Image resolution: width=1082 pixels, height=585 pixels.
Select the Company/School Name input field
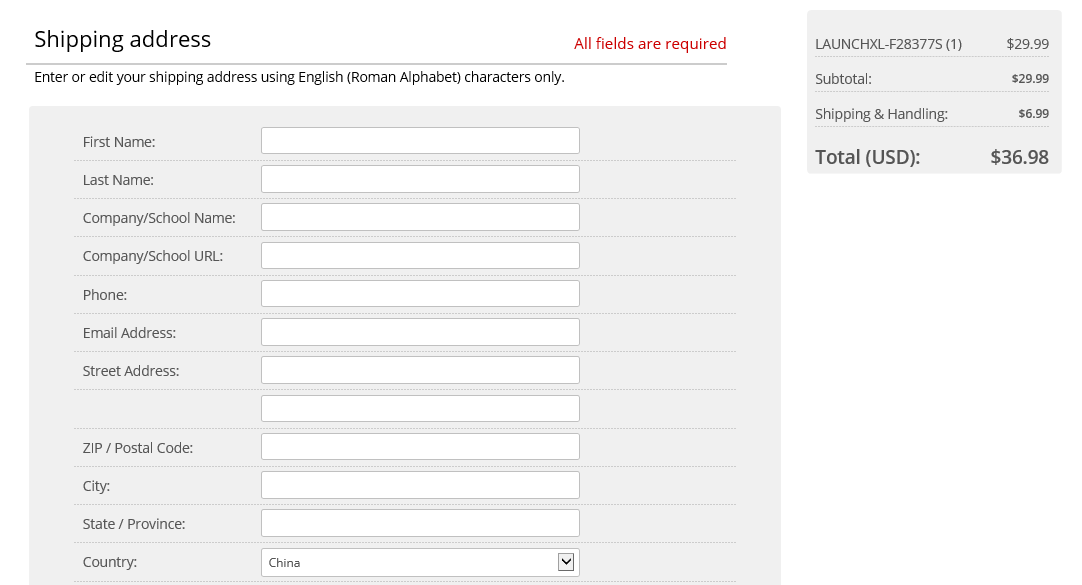click(x=420, y=217)
